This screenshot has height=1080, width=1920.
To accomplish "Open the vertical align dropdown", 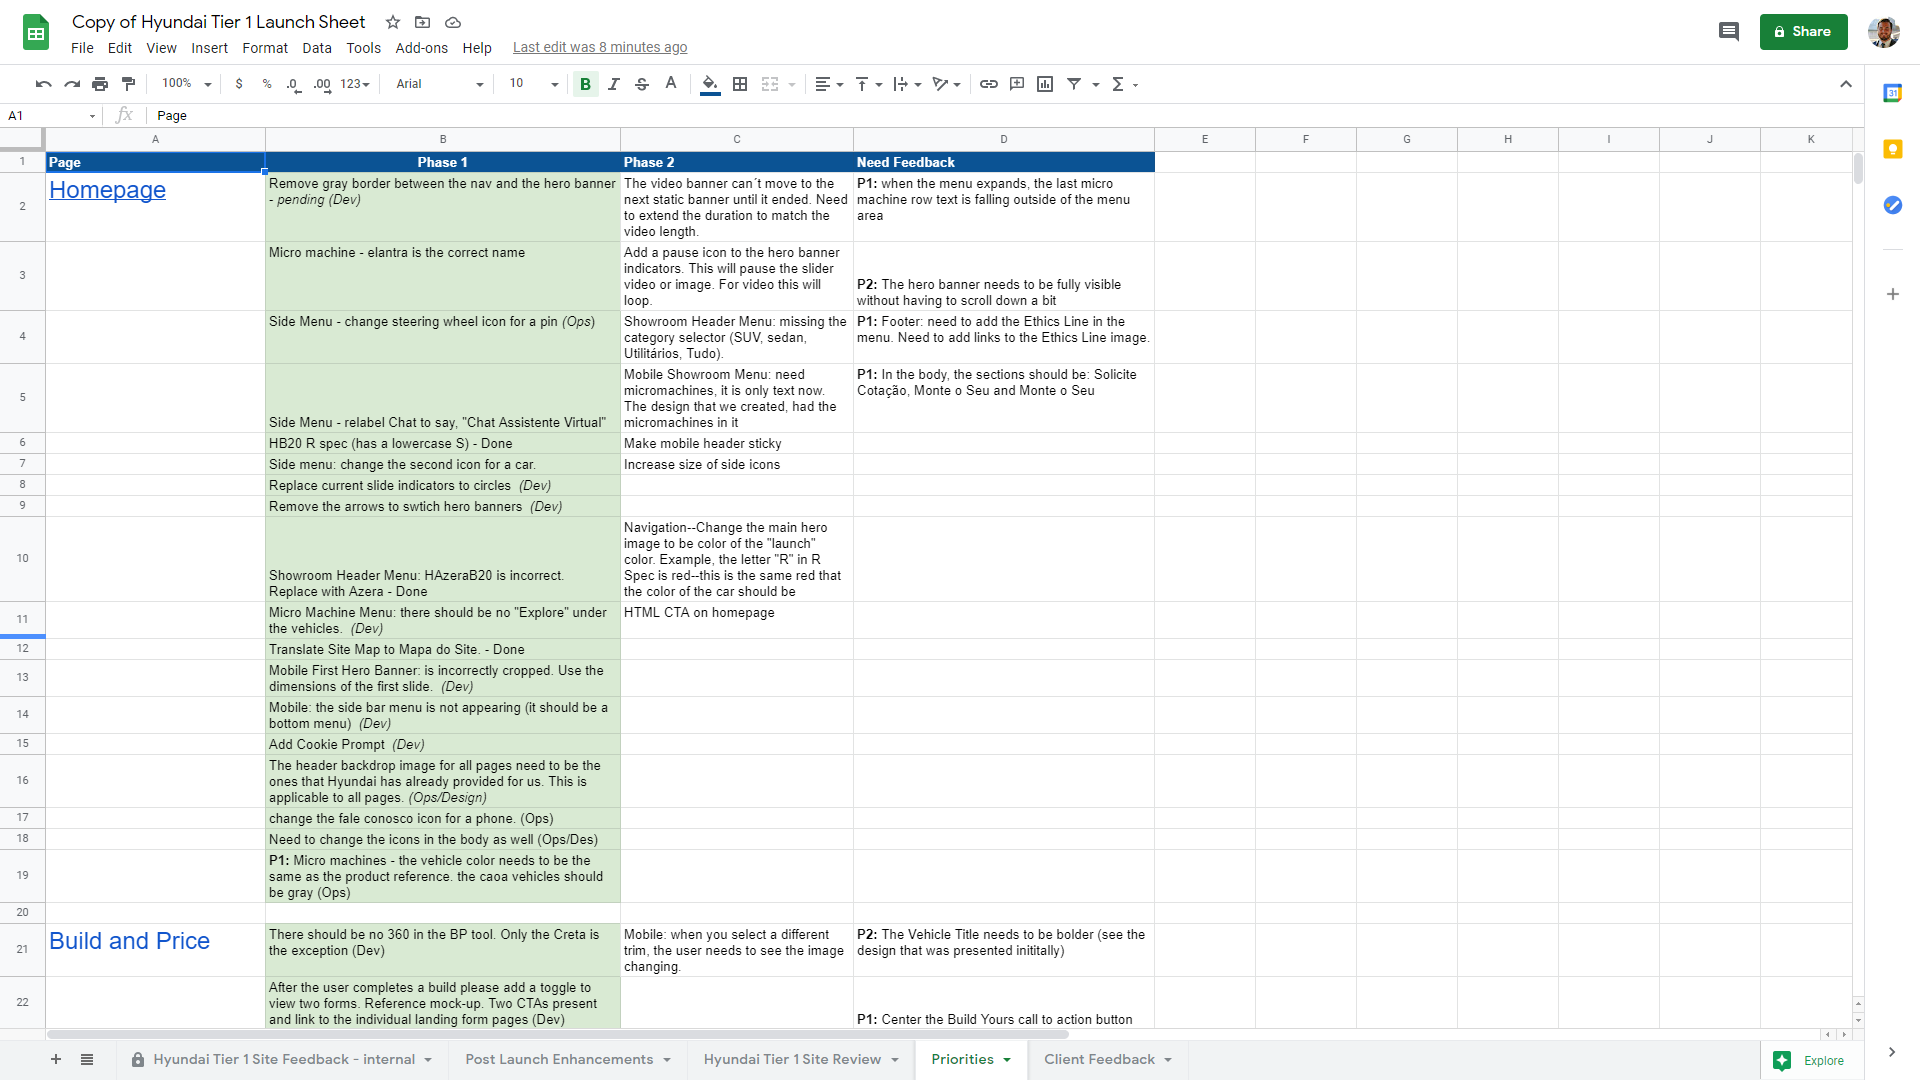I will 868,84.
